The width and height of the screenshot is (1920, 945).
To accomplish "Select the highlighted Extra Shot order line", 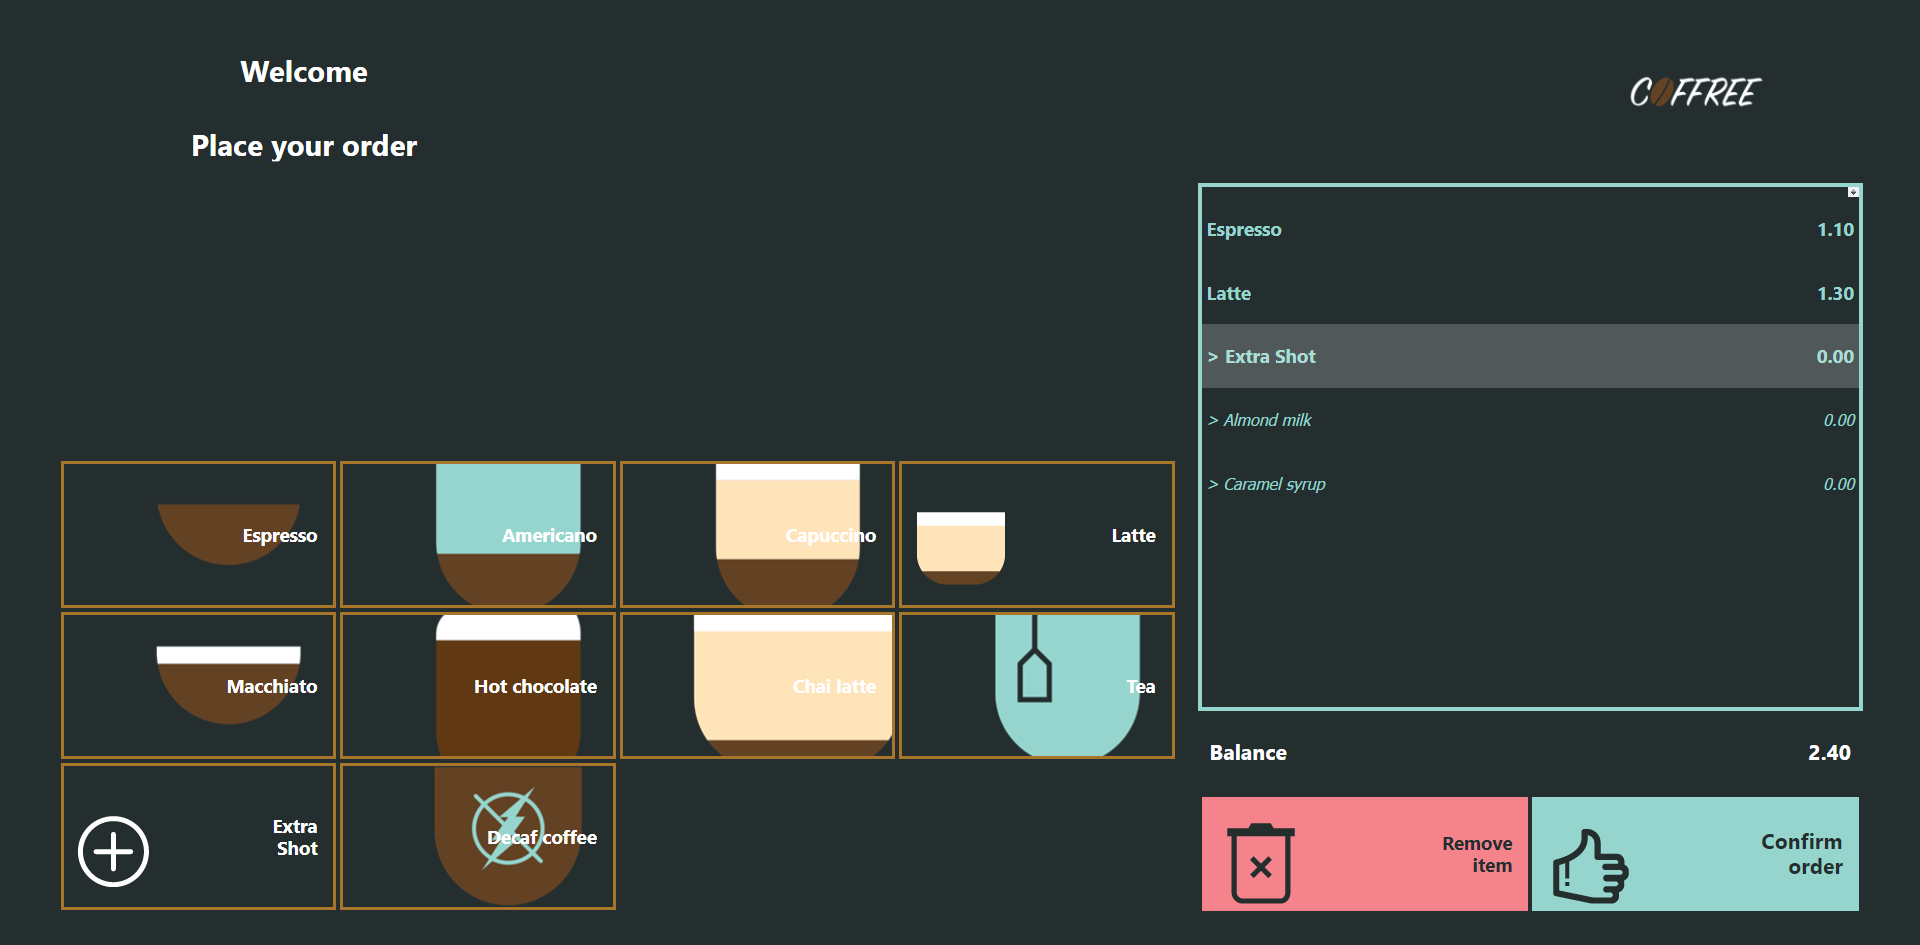I will click(1530, 356).
